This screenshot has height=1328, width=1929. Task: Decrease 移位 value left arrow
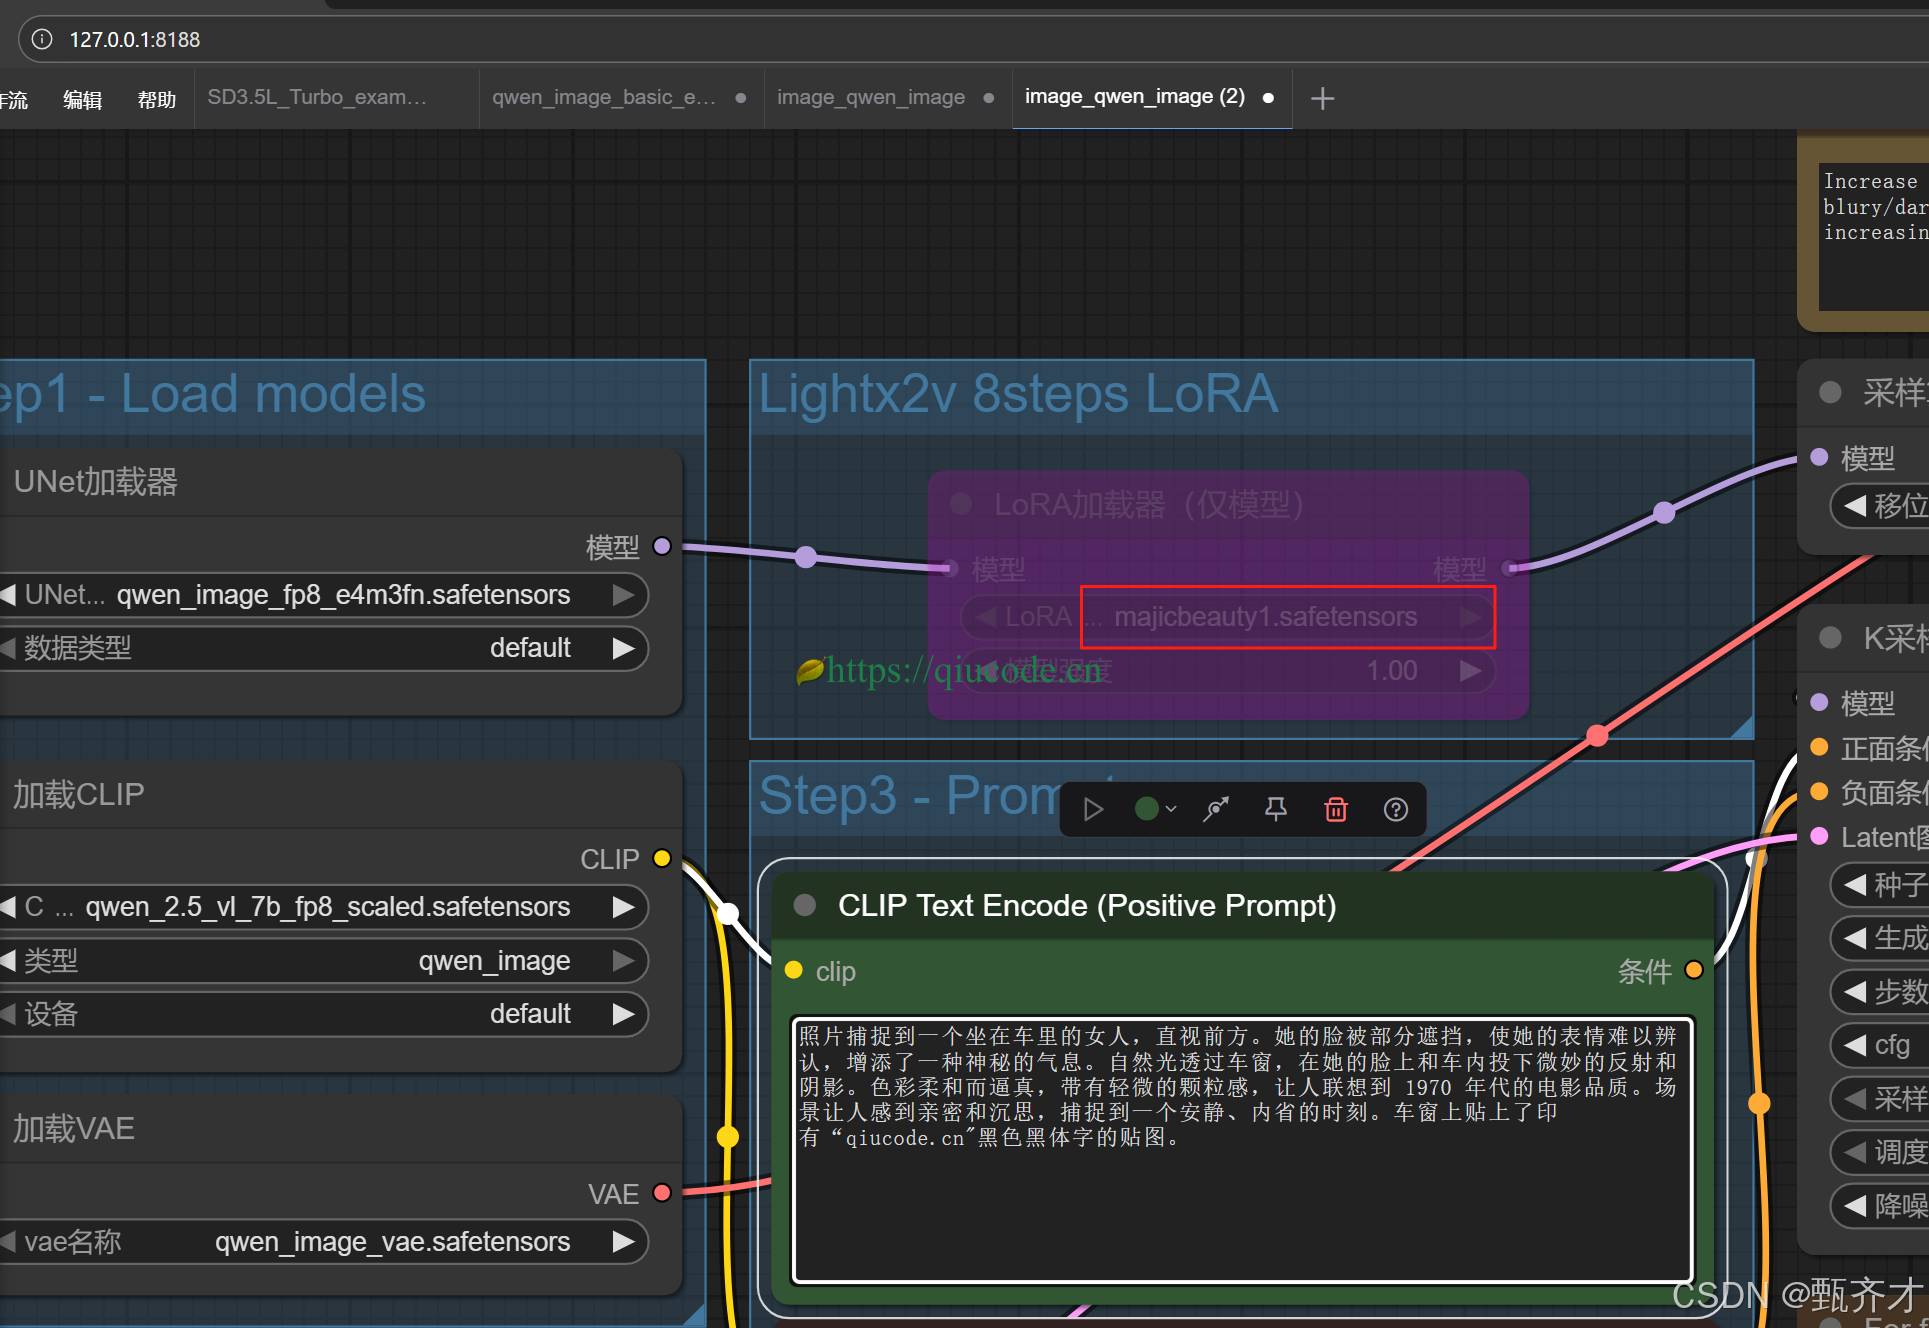coord(1855,505)
